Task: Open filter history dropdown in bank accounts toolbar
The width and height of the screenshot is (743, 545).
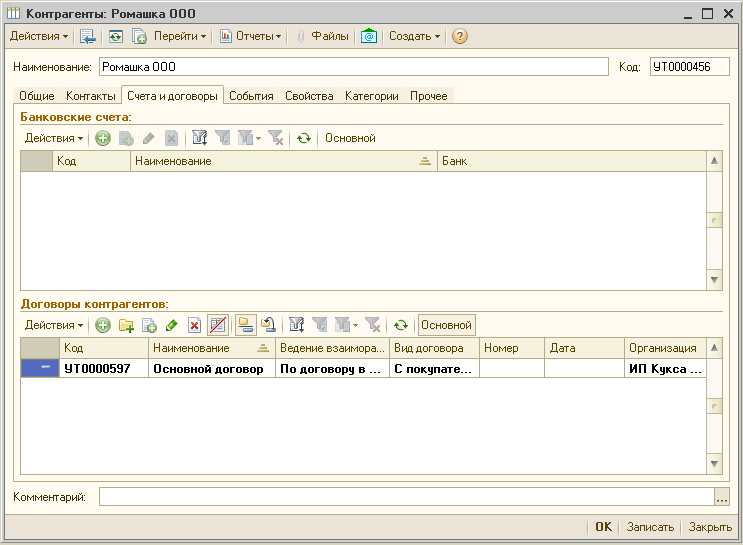Action: coord(249,138)
